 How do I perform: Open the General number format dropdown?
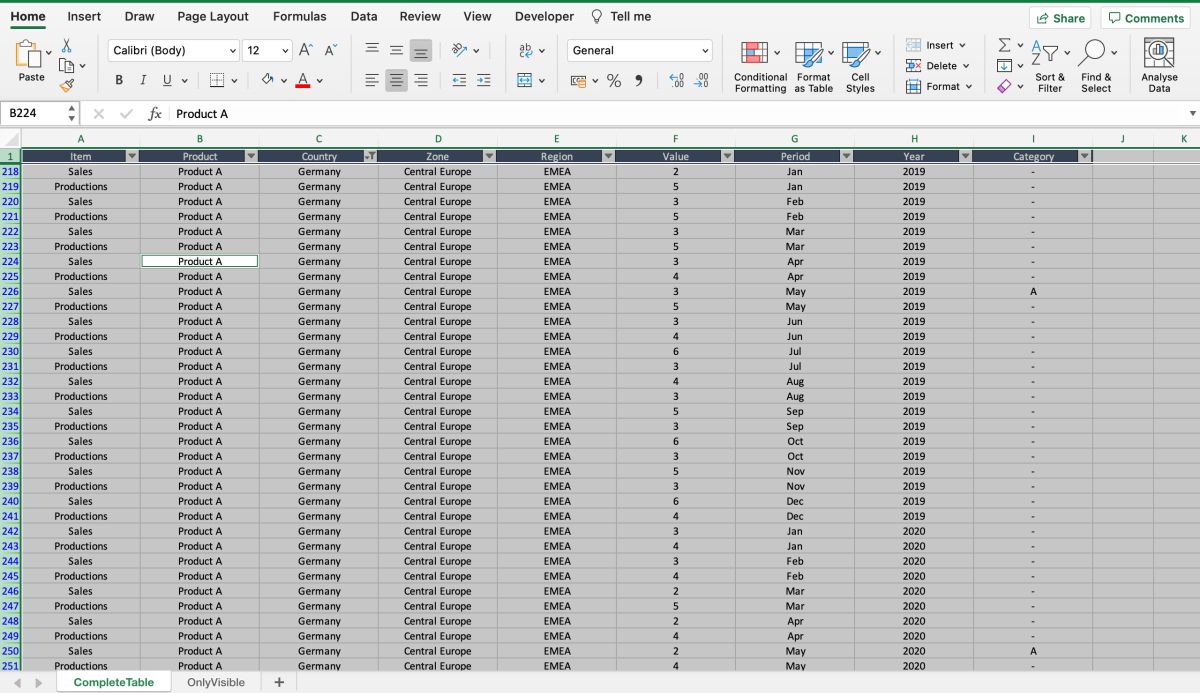click(x=639, y=48)
